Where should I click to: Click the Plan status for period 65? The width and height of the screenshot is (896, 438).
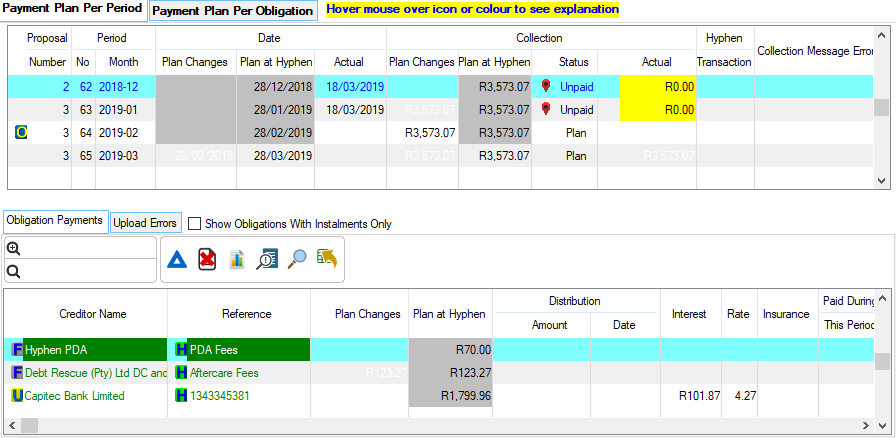coord(576,156)
